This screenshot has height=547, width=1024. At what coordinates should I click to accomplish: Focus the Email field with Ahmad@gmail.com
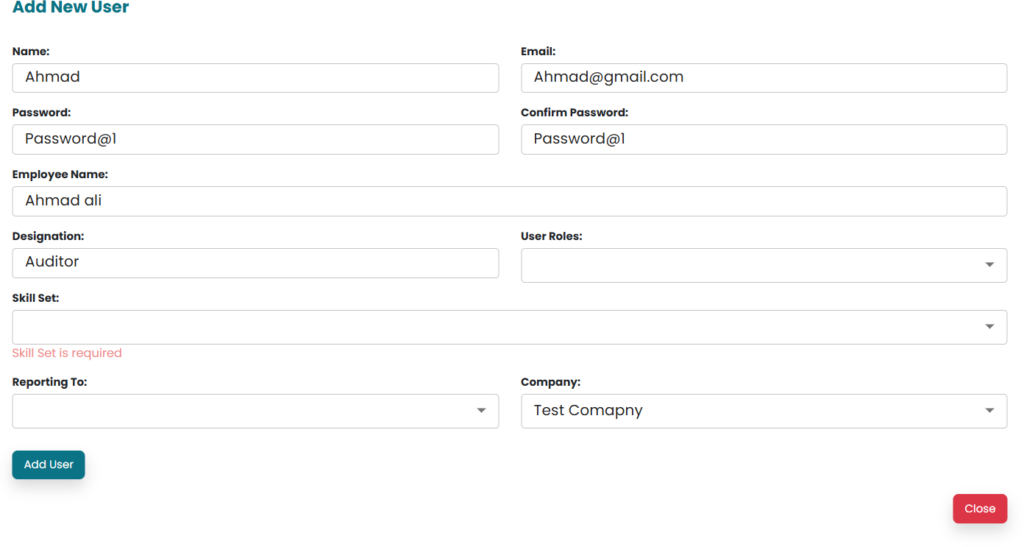764,78
